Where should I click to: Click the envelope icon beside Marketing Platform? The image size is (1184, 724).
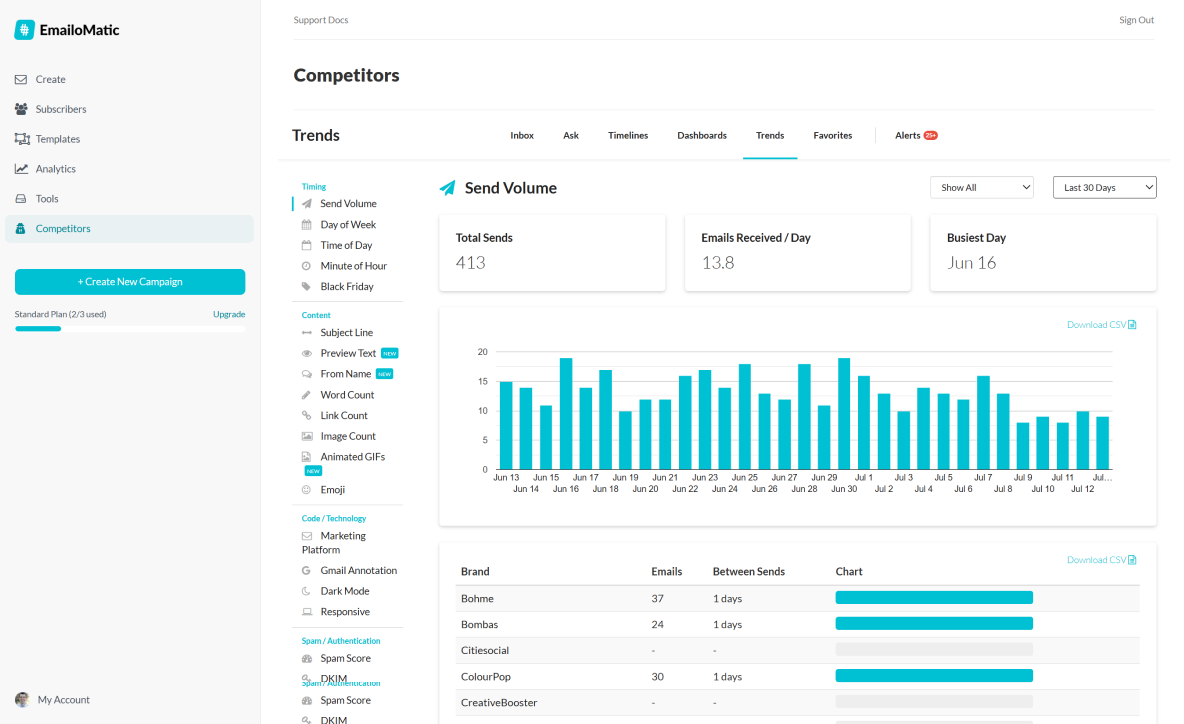pyautogui.click(x=307, y=536)
